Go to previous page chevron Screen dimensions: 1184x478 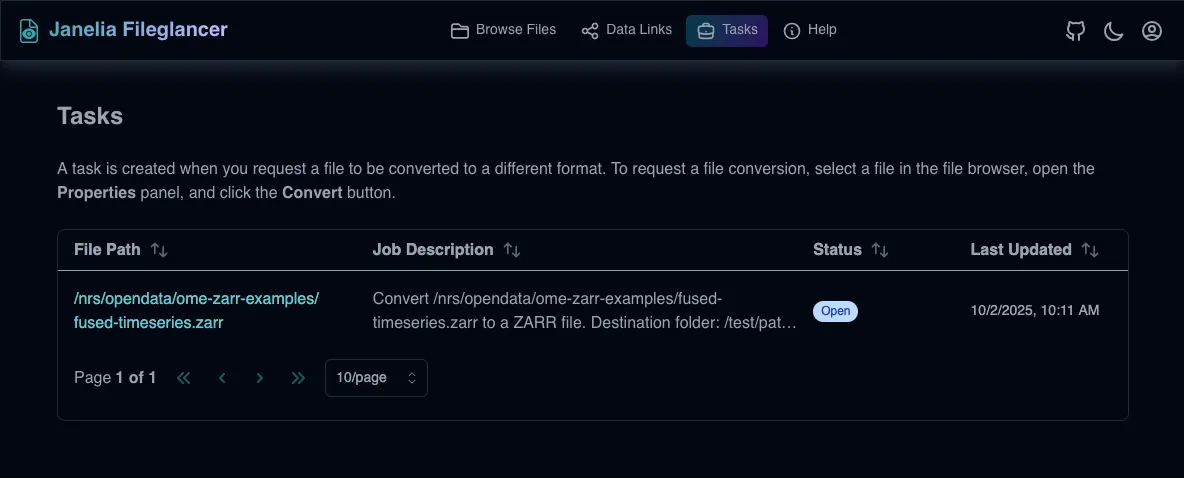point(222,378)
